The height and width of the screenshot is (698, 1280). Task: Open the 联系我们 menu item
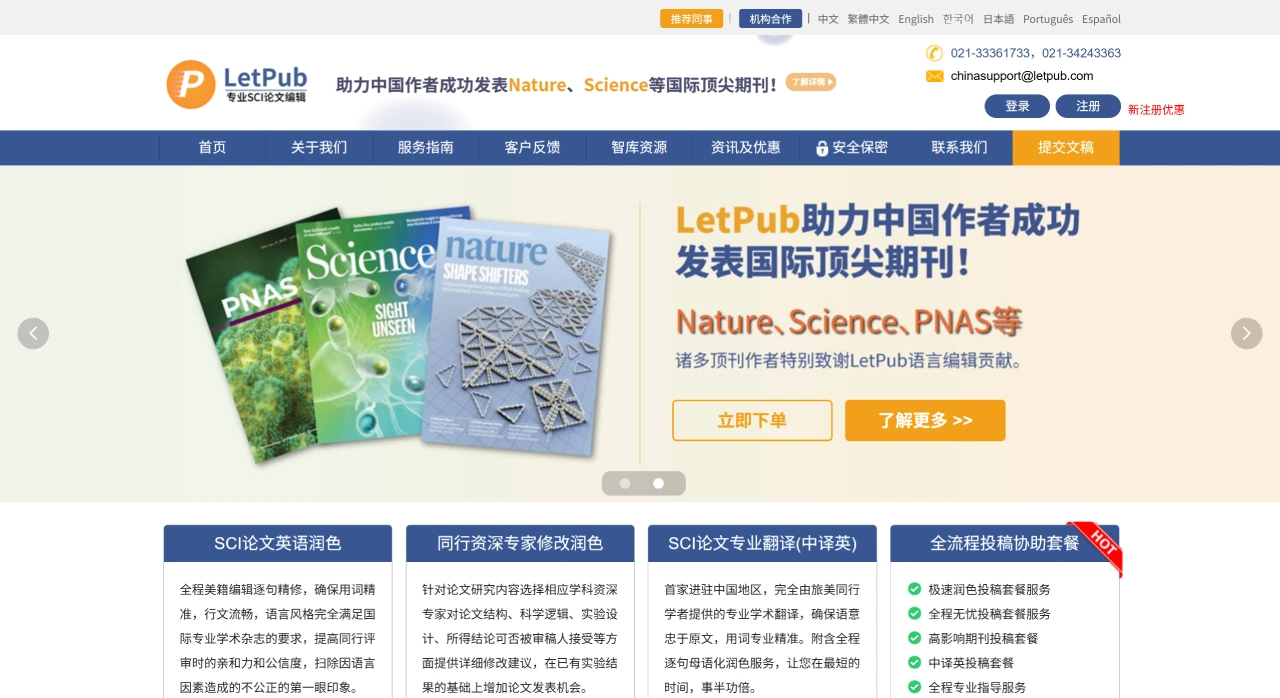click(959, 147)
